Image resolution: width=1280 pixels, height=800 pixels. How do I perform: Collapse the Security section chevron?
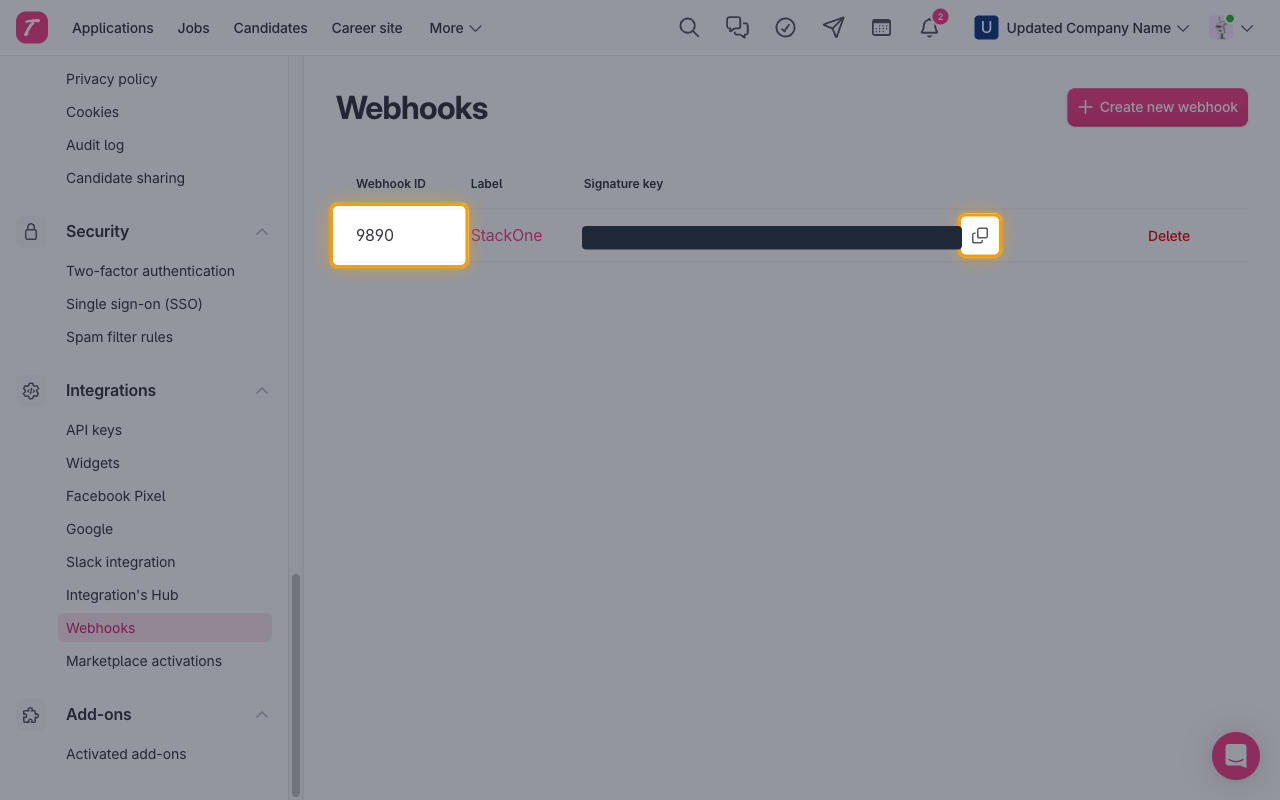pos(262,232)
